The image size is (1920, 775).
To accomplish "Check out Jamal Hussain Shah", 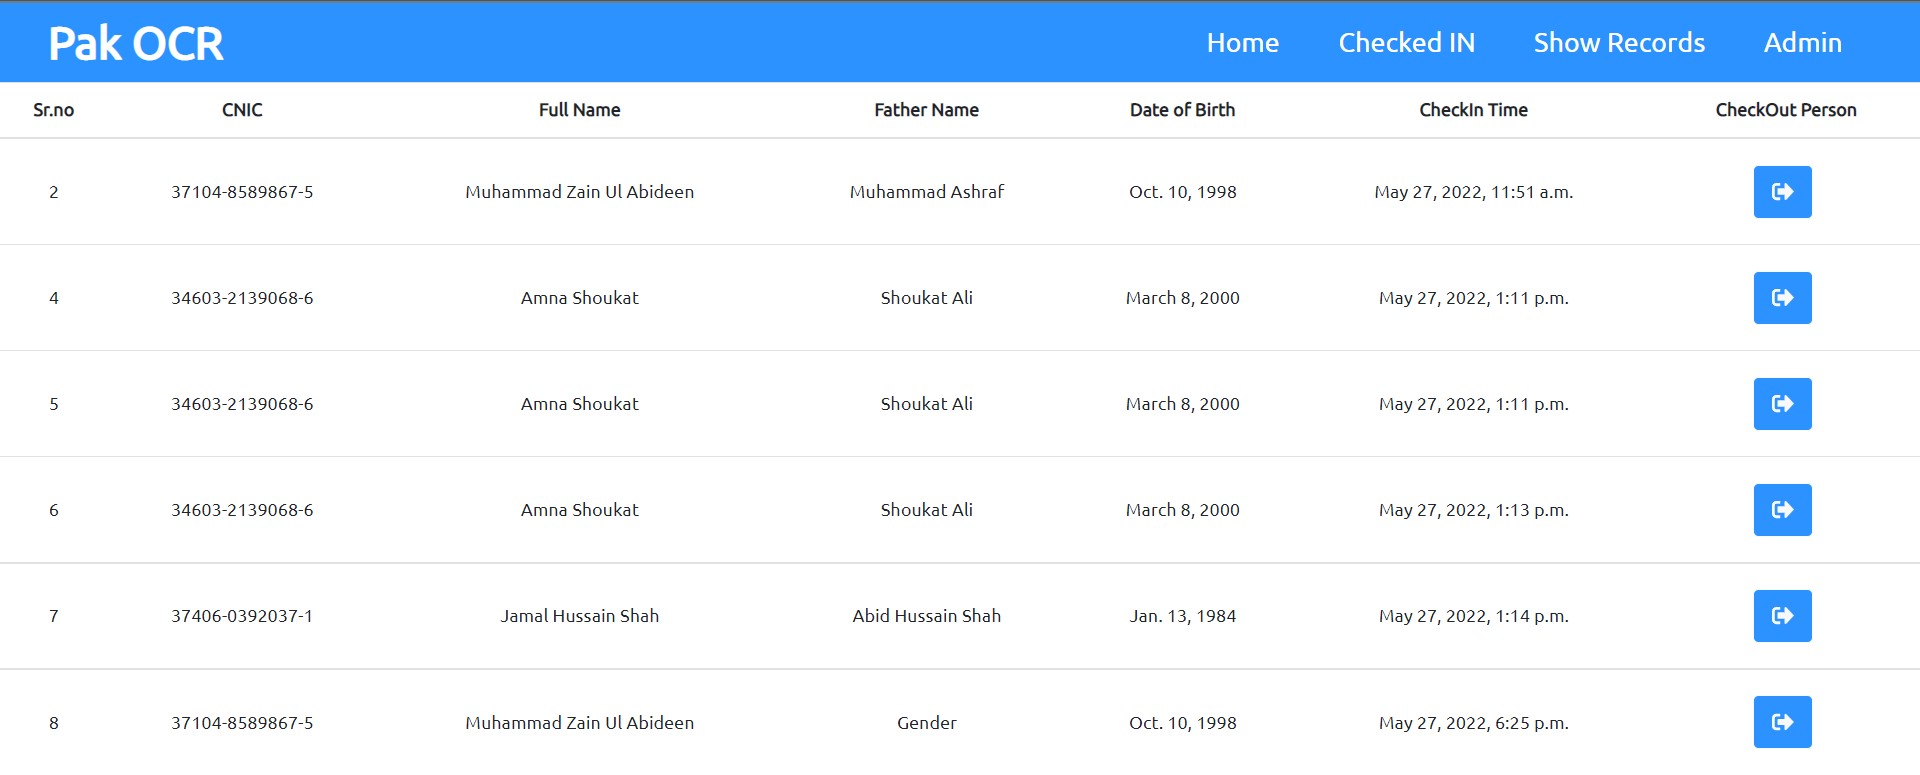I will pyautogui.click(x=1782, y=616).
